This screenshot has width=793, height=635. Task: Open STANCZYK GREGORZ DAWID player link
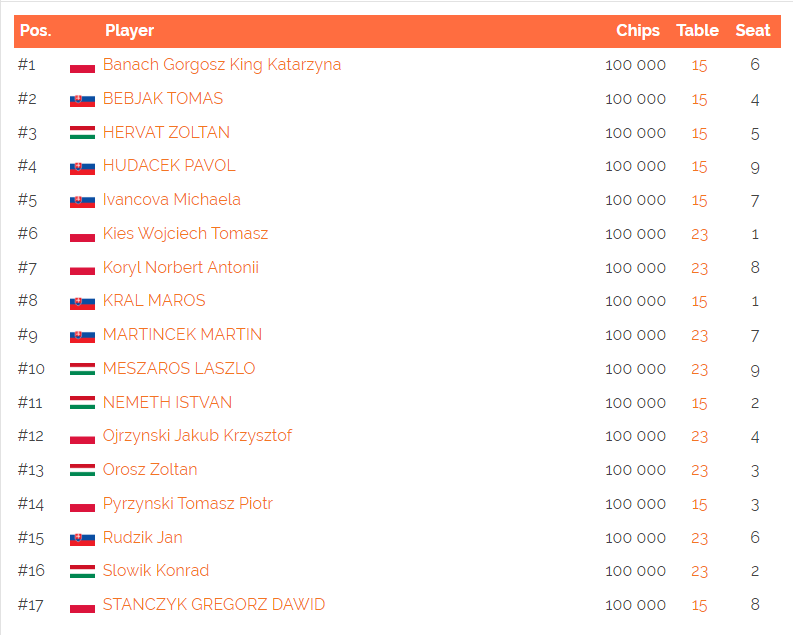(213, 605)
